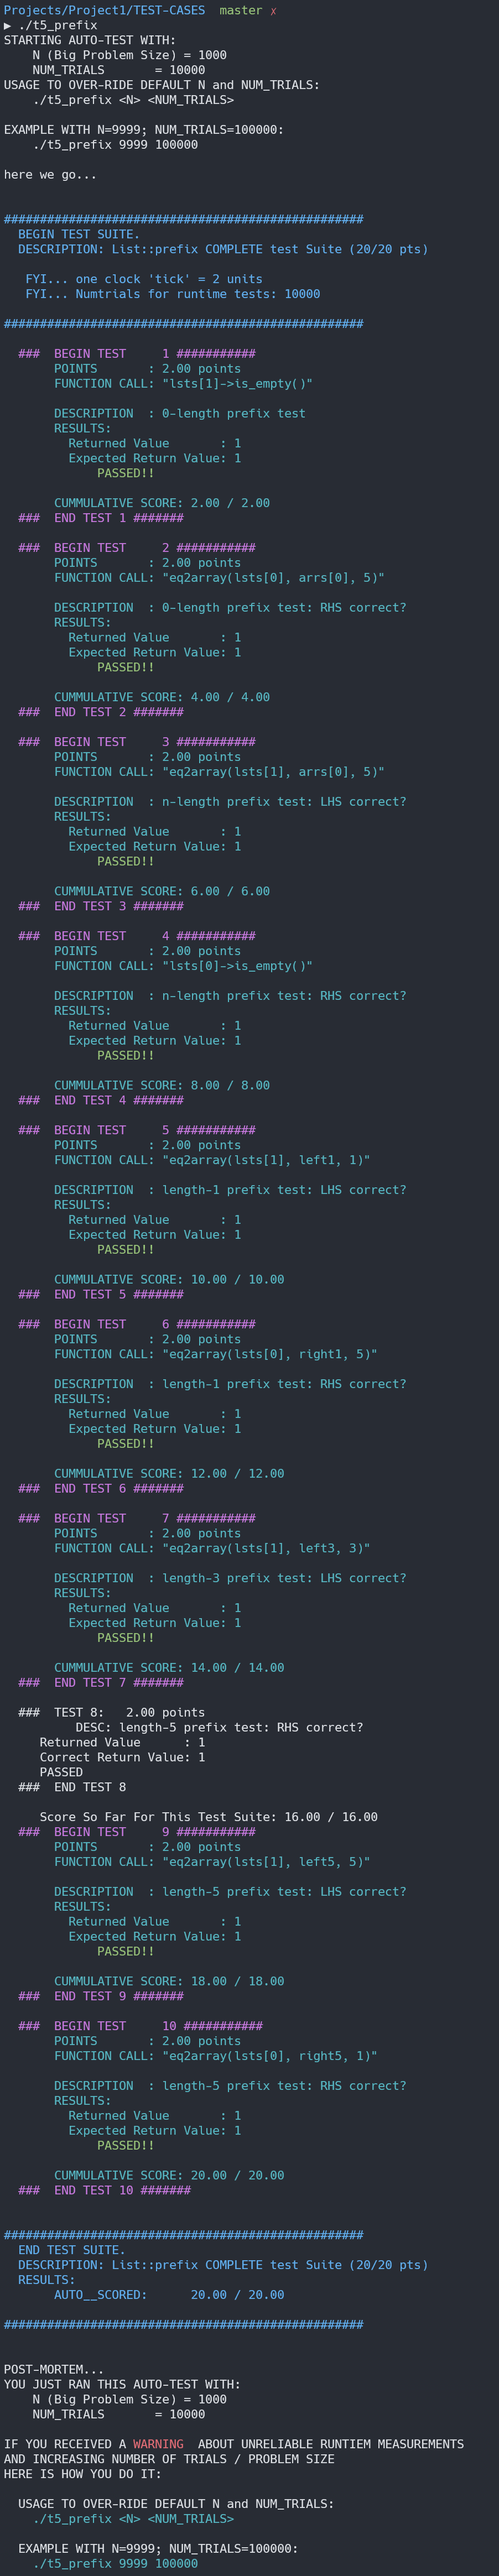Click the "Correct Return Value: 1" line
This screenshot has height=2576, width=499.
coord(122,1757)
